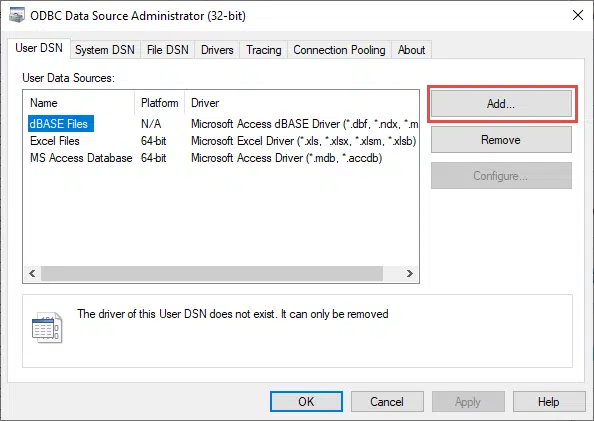Viewport: 594px width, 421px height.
Task: Click the left arrow of horizontal scrollbar
Action: pos(32,274)
